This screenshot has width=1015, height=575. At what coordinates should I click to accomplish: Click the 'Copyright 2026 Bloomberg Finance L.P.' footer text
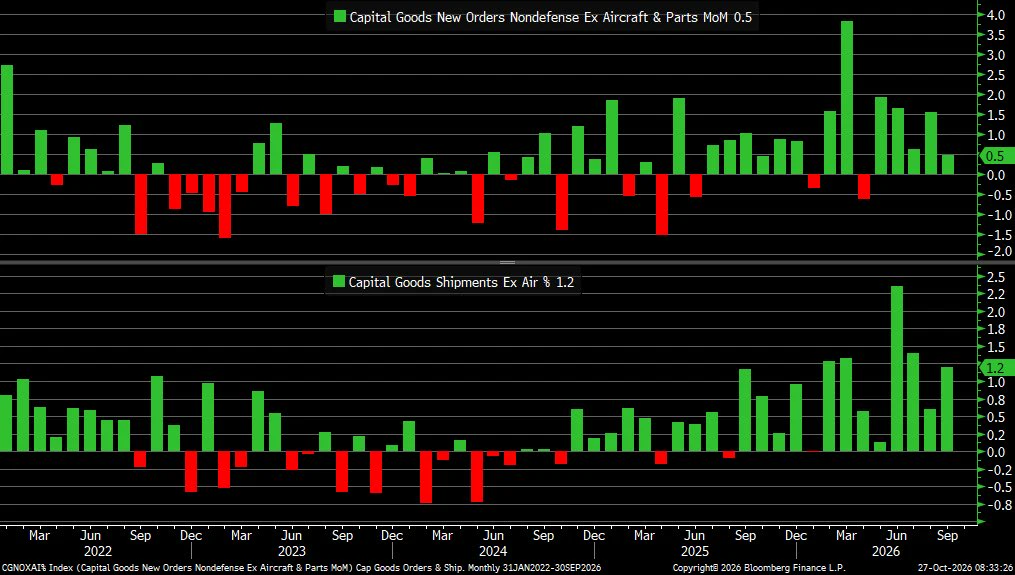click(x=759, y=568)
